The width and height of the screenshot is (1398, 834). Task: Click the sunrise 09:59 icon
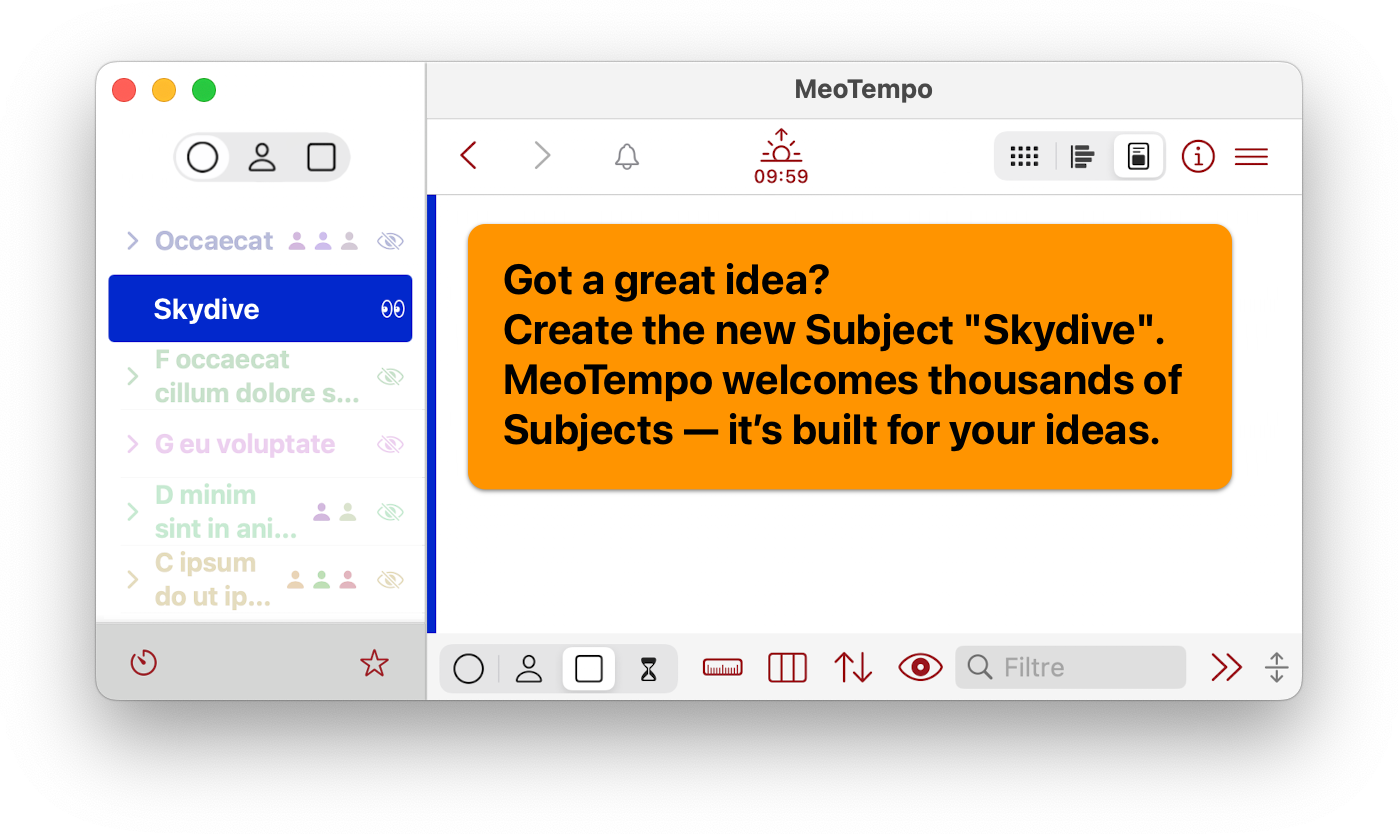coord(781,157)
